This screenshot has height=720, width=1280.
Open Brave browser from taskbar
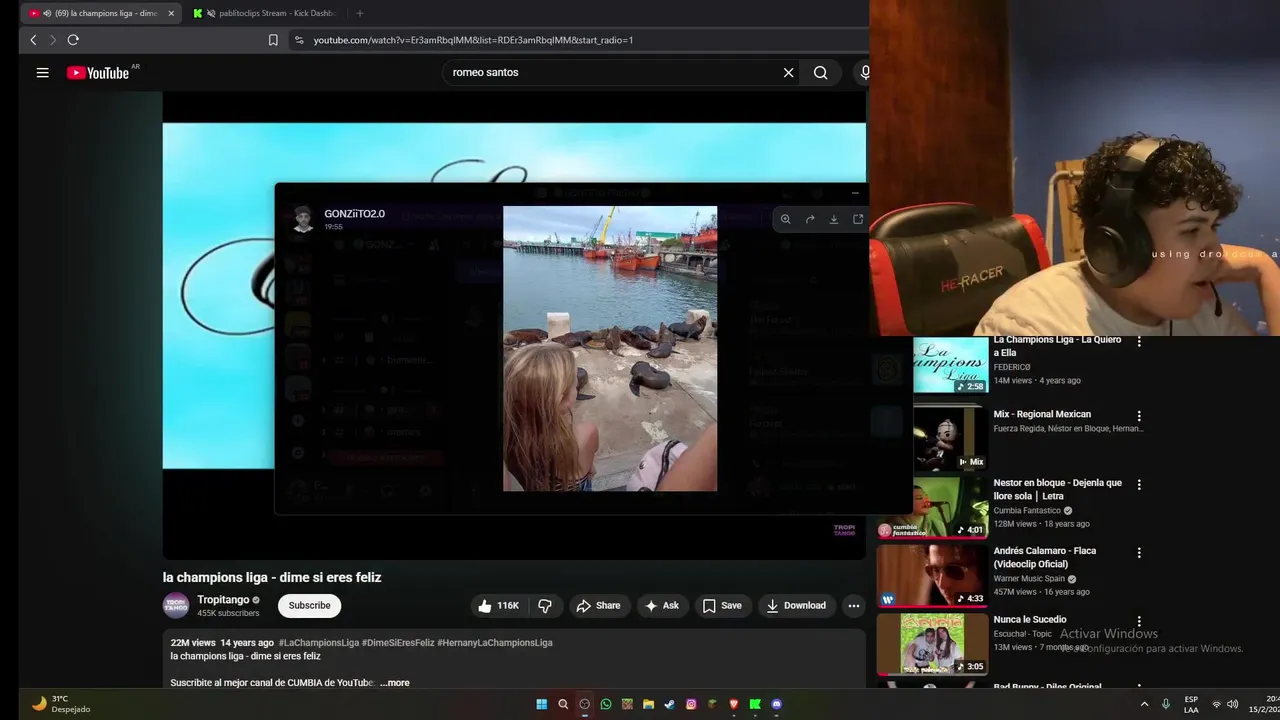point(734,704)
